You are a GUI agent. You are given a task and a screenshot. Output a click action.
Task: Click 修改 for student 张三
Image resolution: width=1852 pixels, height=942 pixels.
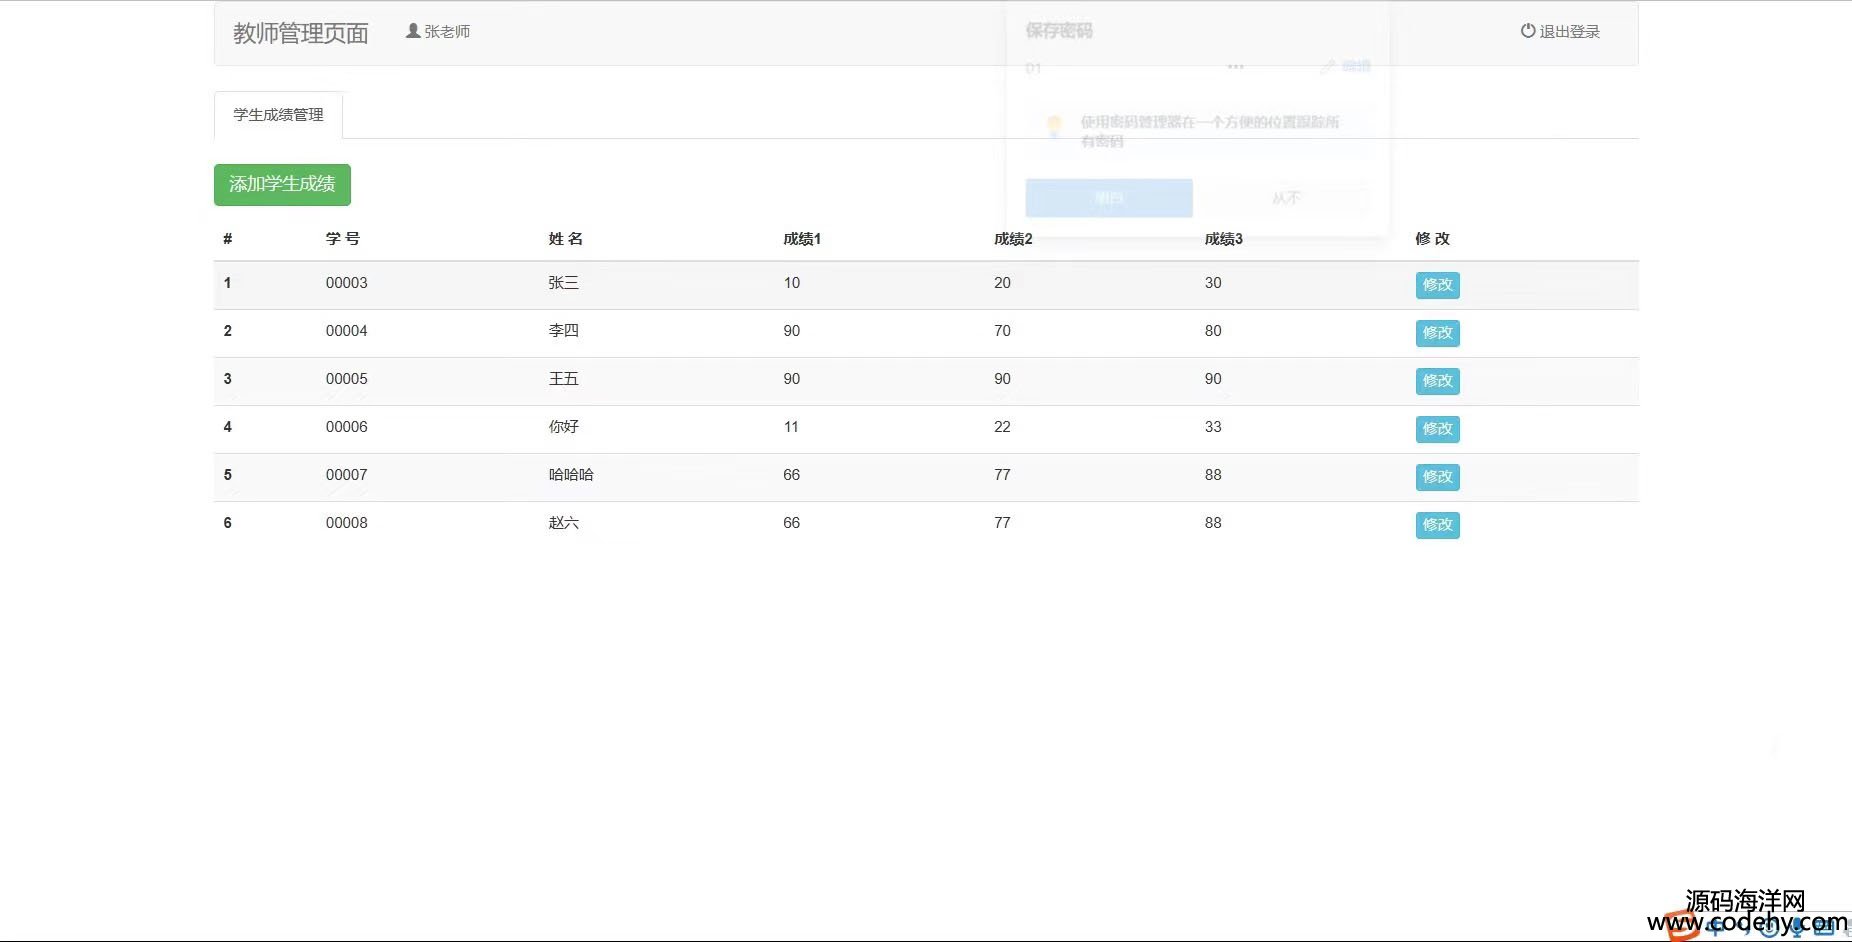point(1437,285)
